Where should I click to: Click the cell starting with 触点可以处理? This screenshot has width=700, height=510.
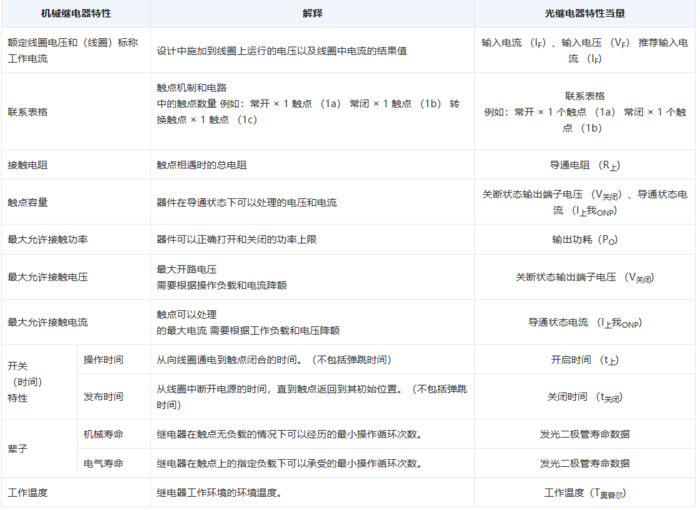[x=312, y=322]
